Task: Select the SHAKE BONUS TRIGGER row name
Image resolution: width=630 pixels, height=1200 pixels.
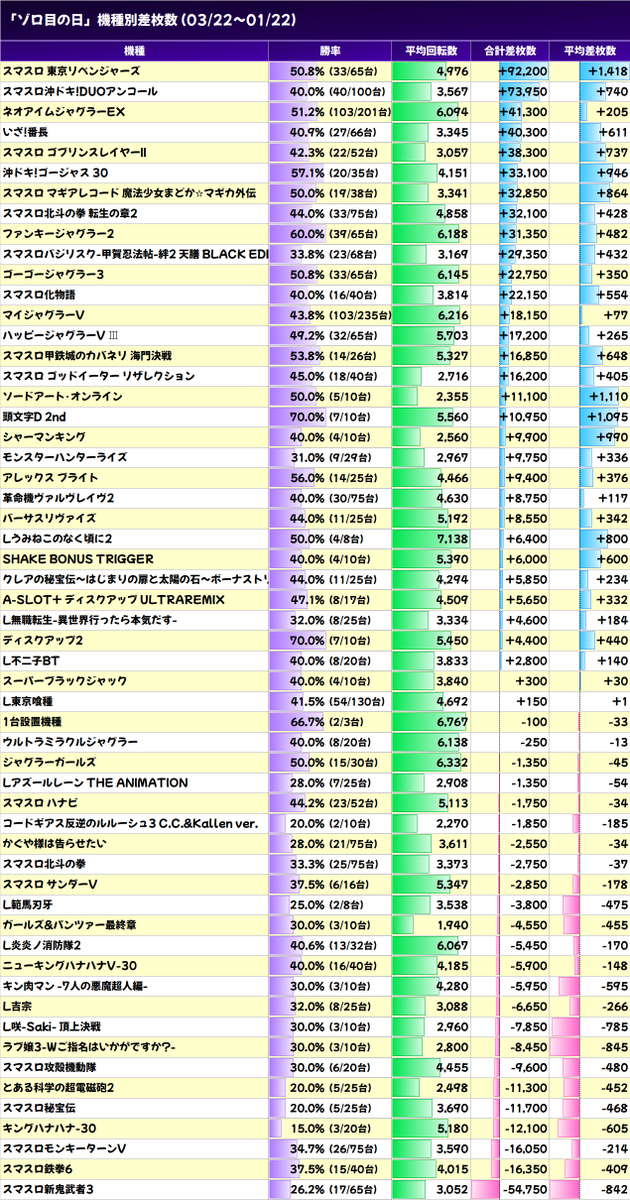Action: pos(76,559)
